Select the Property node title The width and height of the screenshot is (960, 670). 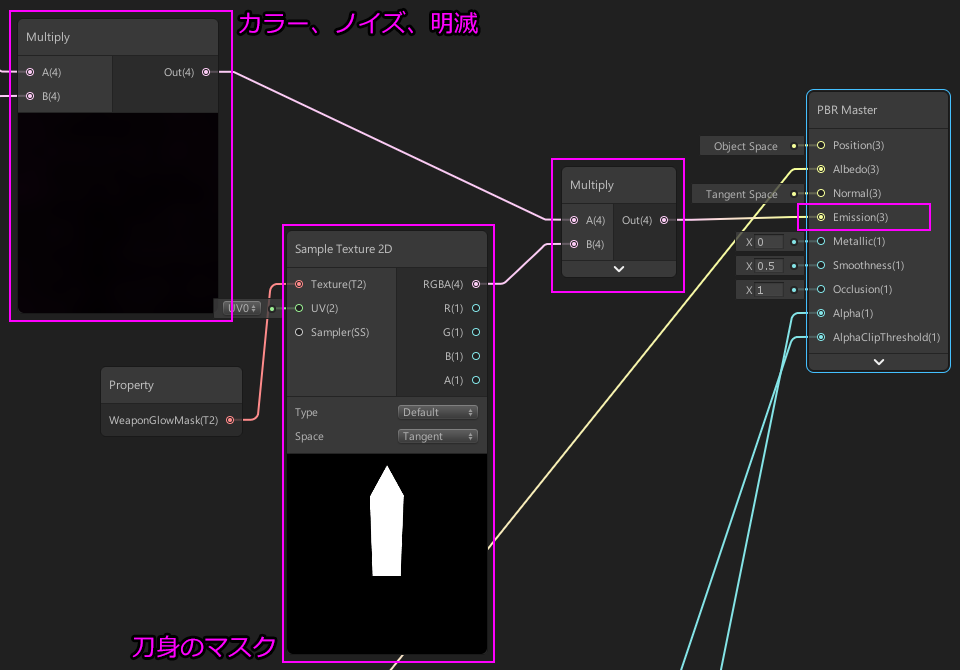tap(131, 385)
